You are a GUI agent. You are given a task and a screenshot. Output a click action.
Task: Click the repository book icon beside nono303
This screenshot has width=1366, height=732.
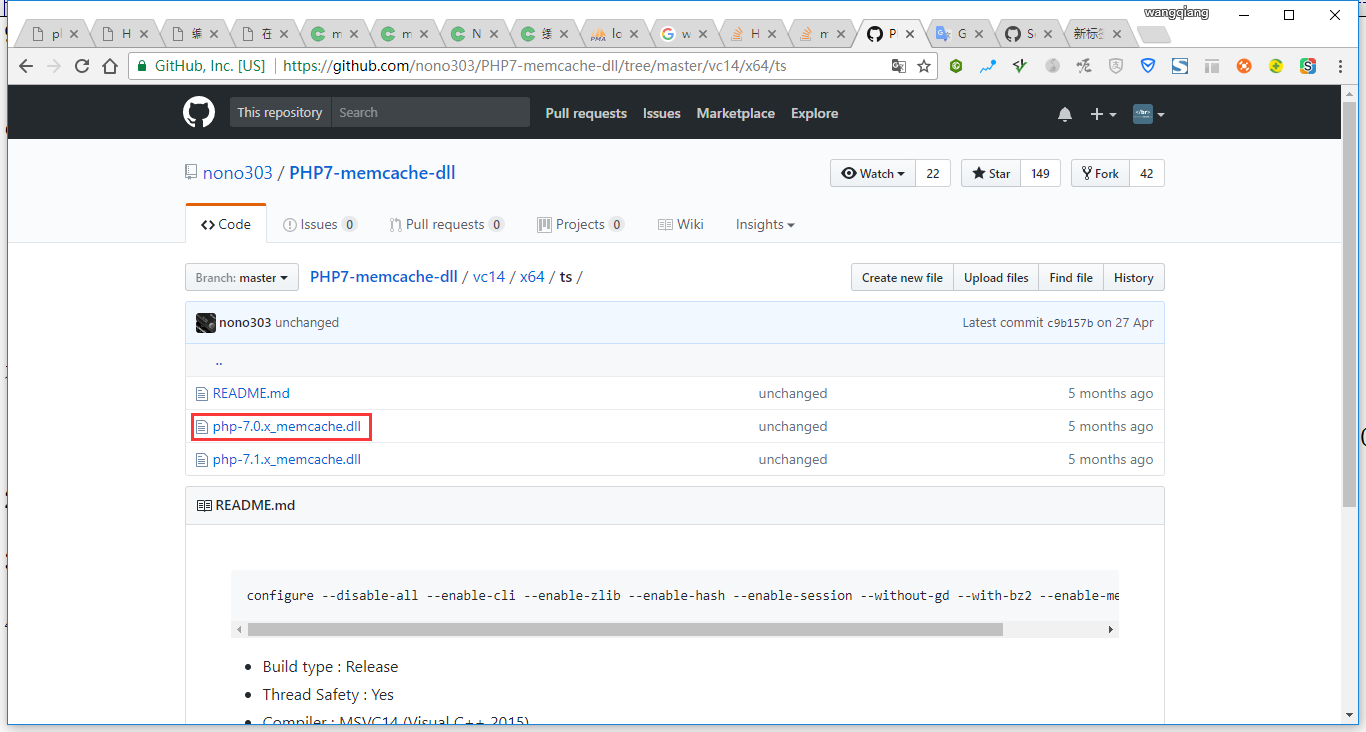pos(191,173)
